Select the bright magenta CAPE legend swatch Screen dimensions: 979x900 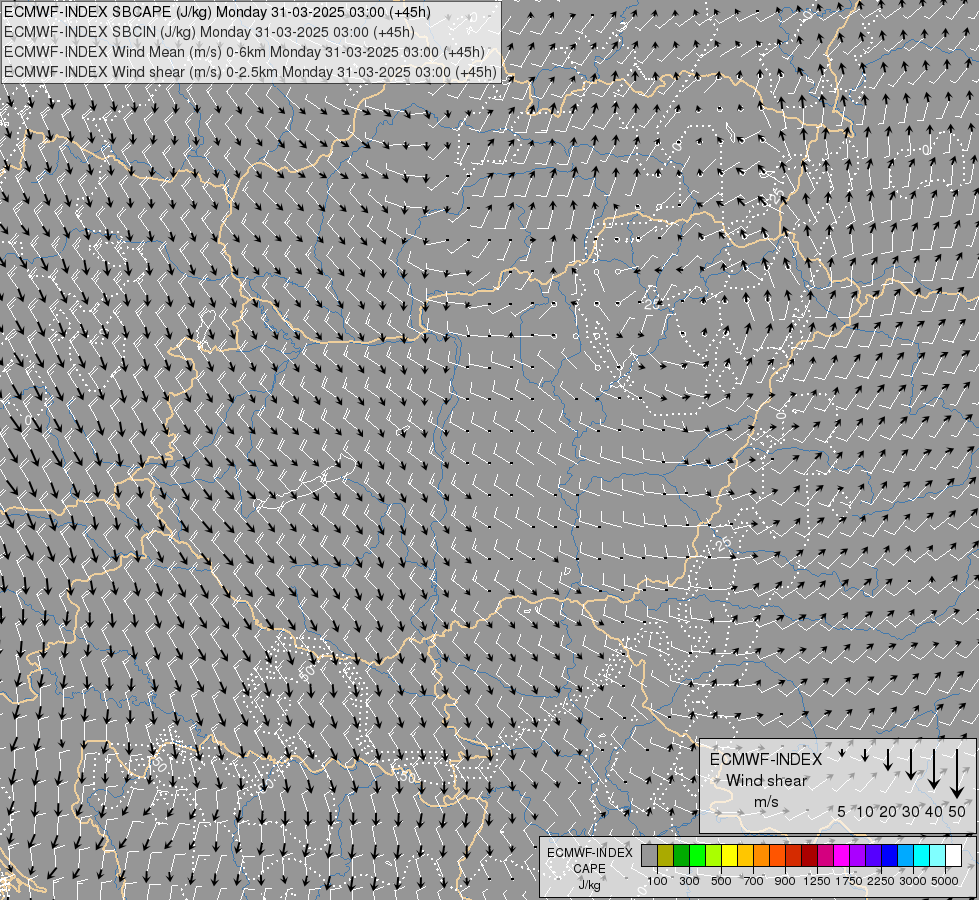click(x=841, y=856)
